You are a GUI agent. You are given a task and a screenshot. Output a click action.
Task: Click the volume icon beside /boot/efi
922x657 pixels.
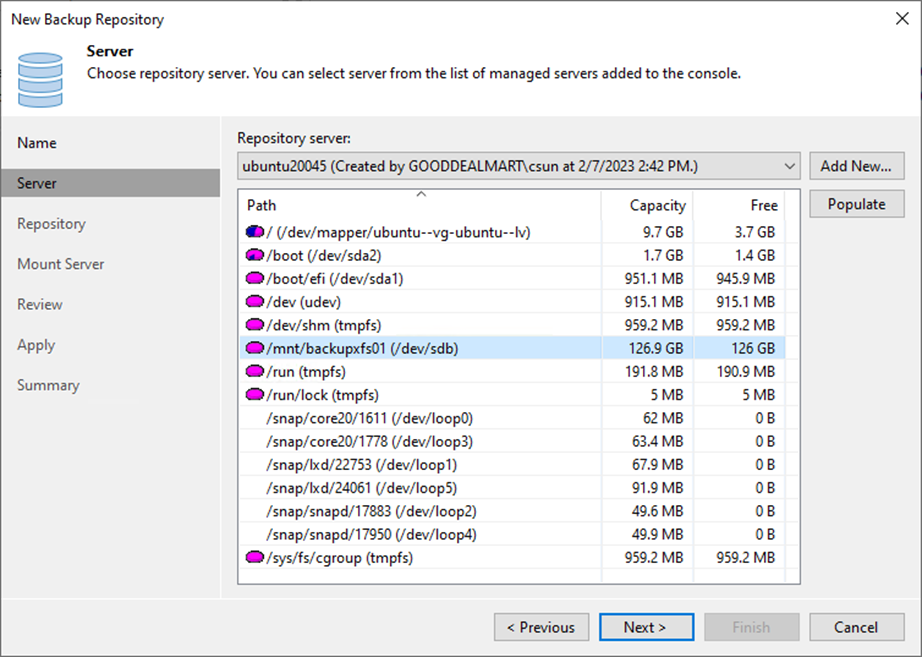[255, 278]
